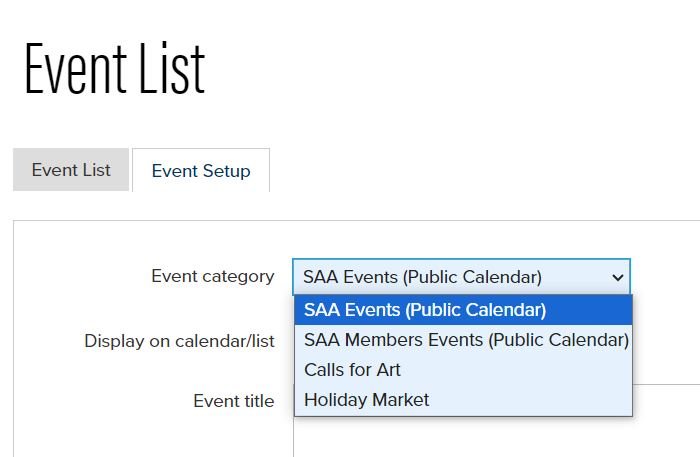
Task: Click the blue highlighted row in the dropdown
Action: tap(463, 310)
